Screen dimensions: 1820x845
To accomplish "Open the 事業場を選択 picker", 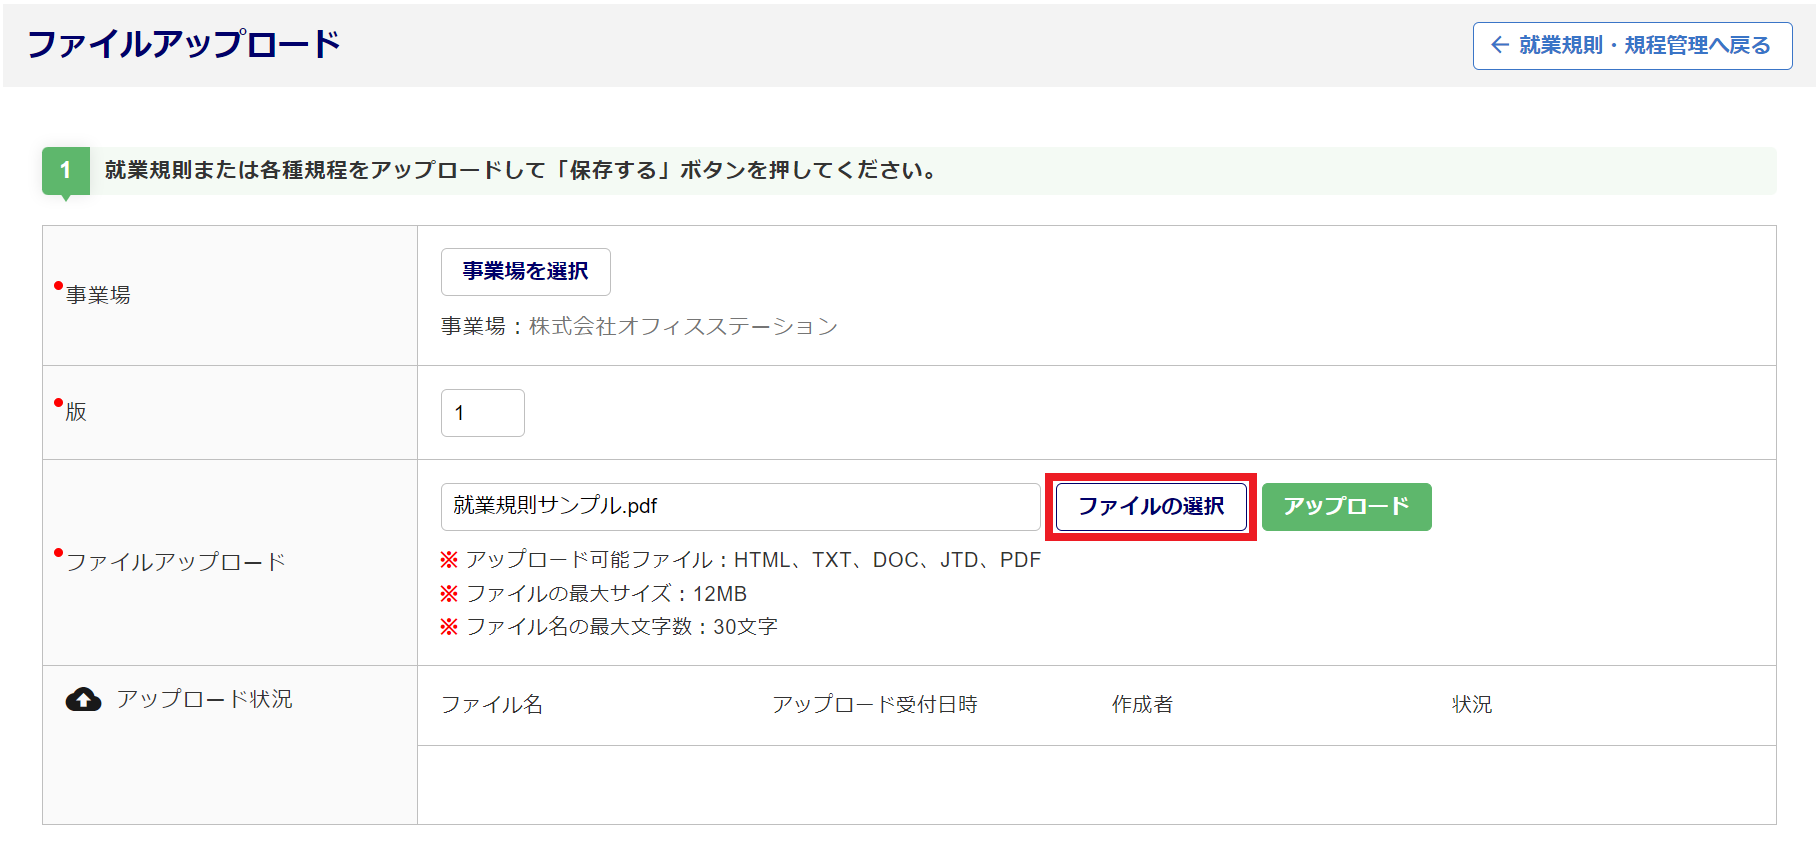I will tap(525, 272).
